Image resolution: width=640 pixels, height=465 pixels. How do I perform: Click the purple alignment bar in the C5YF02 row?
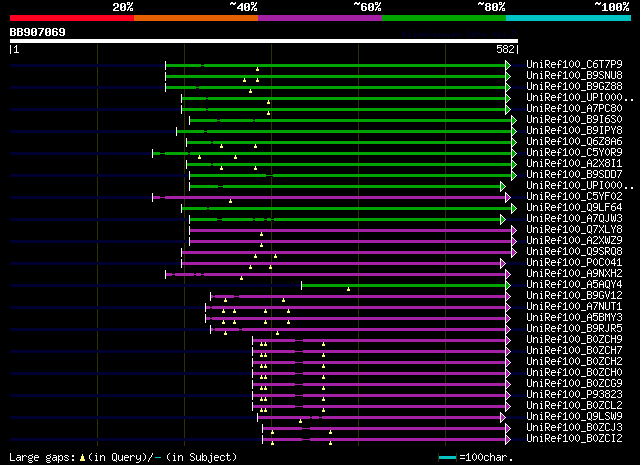point(329,197)
